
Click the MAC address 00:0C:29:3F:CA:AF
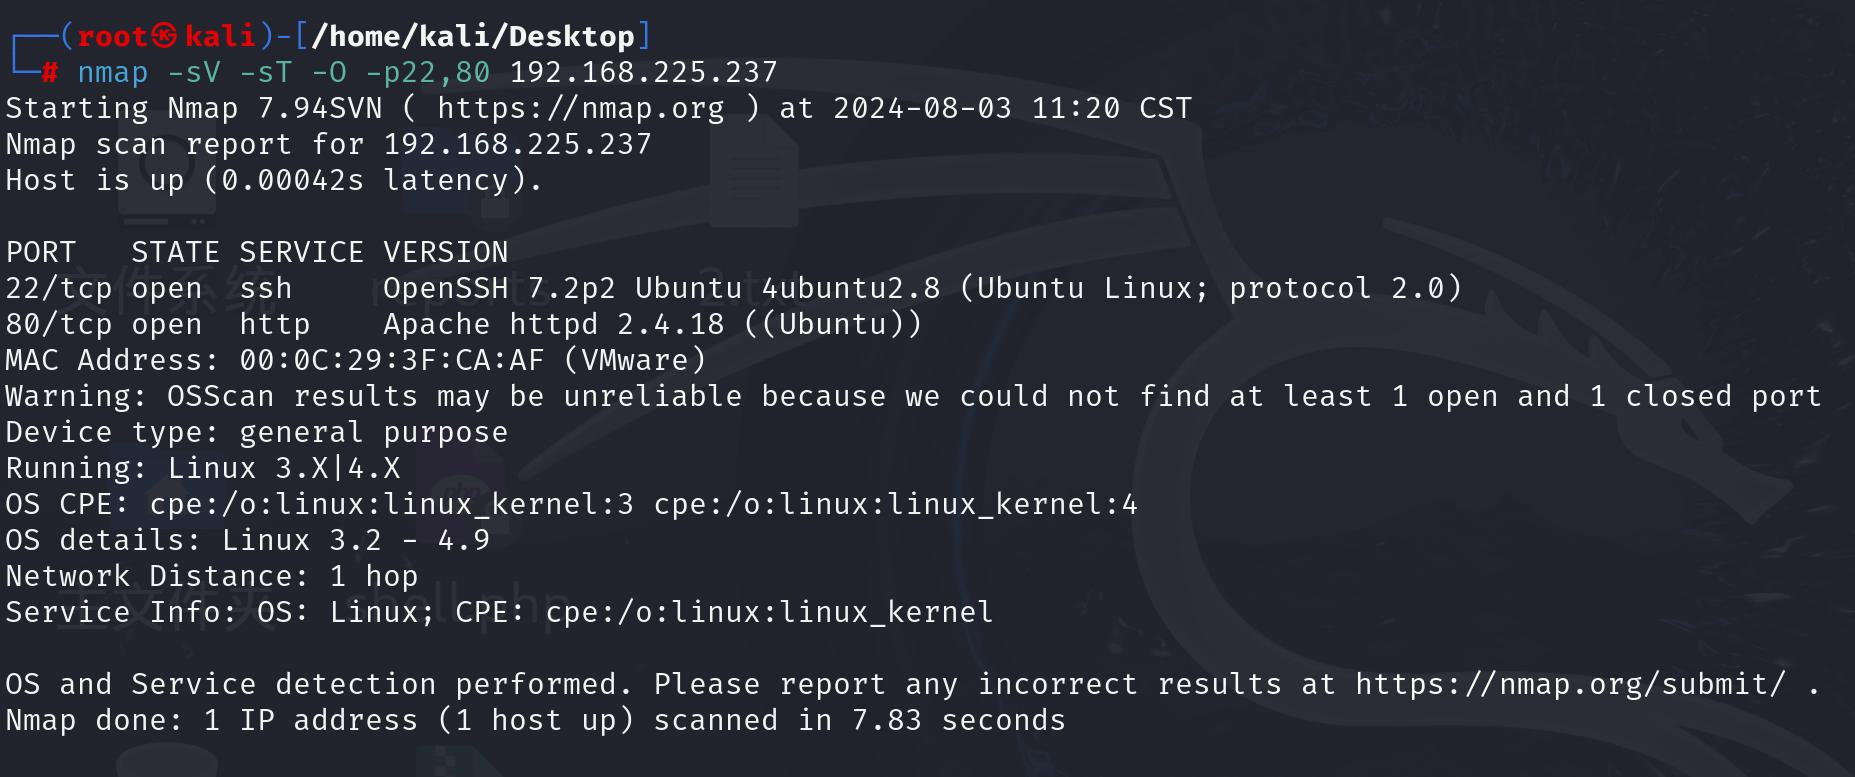pos(392,360)
